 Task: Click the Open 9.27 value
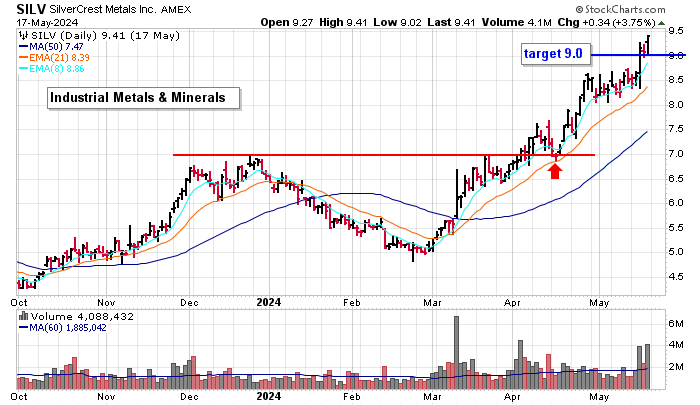[x=287, y=22]
